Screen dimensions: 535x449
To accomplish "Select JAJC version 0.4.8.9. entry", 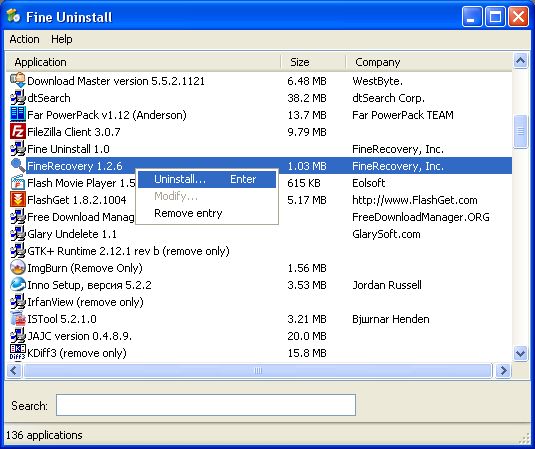I will [79, 336].
